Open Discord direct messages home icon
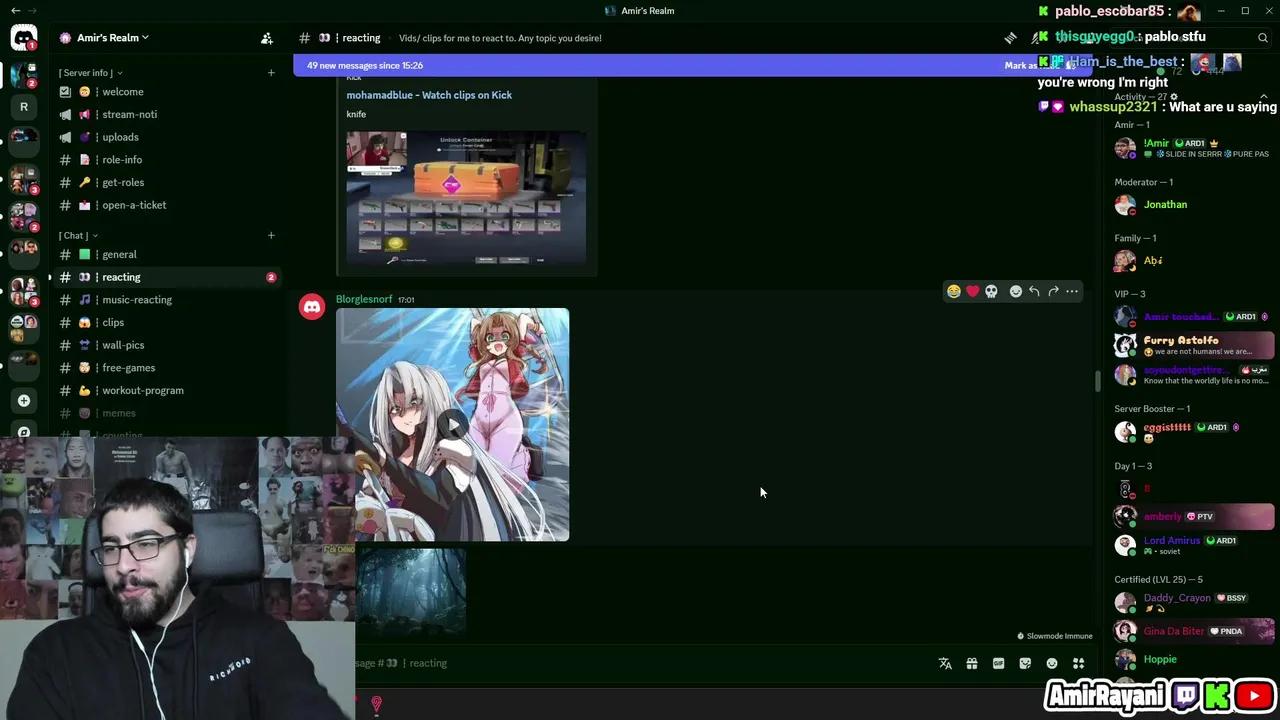 pos(24,38)
